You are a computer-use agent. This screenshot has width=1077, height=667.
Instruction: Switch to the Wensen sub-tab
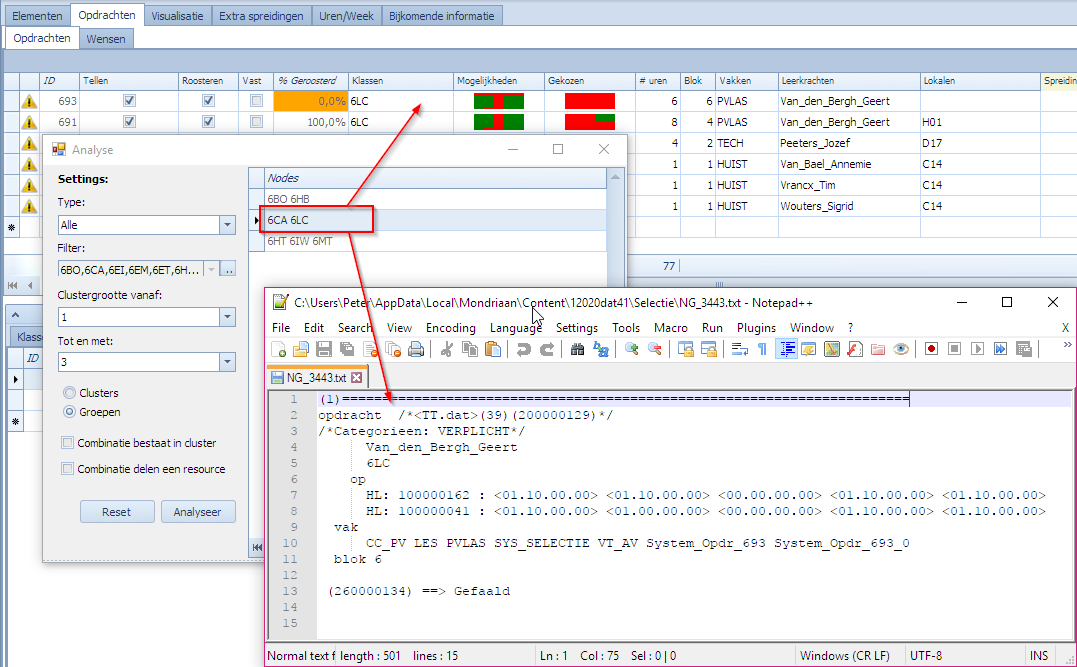click(x=106, y=39)
